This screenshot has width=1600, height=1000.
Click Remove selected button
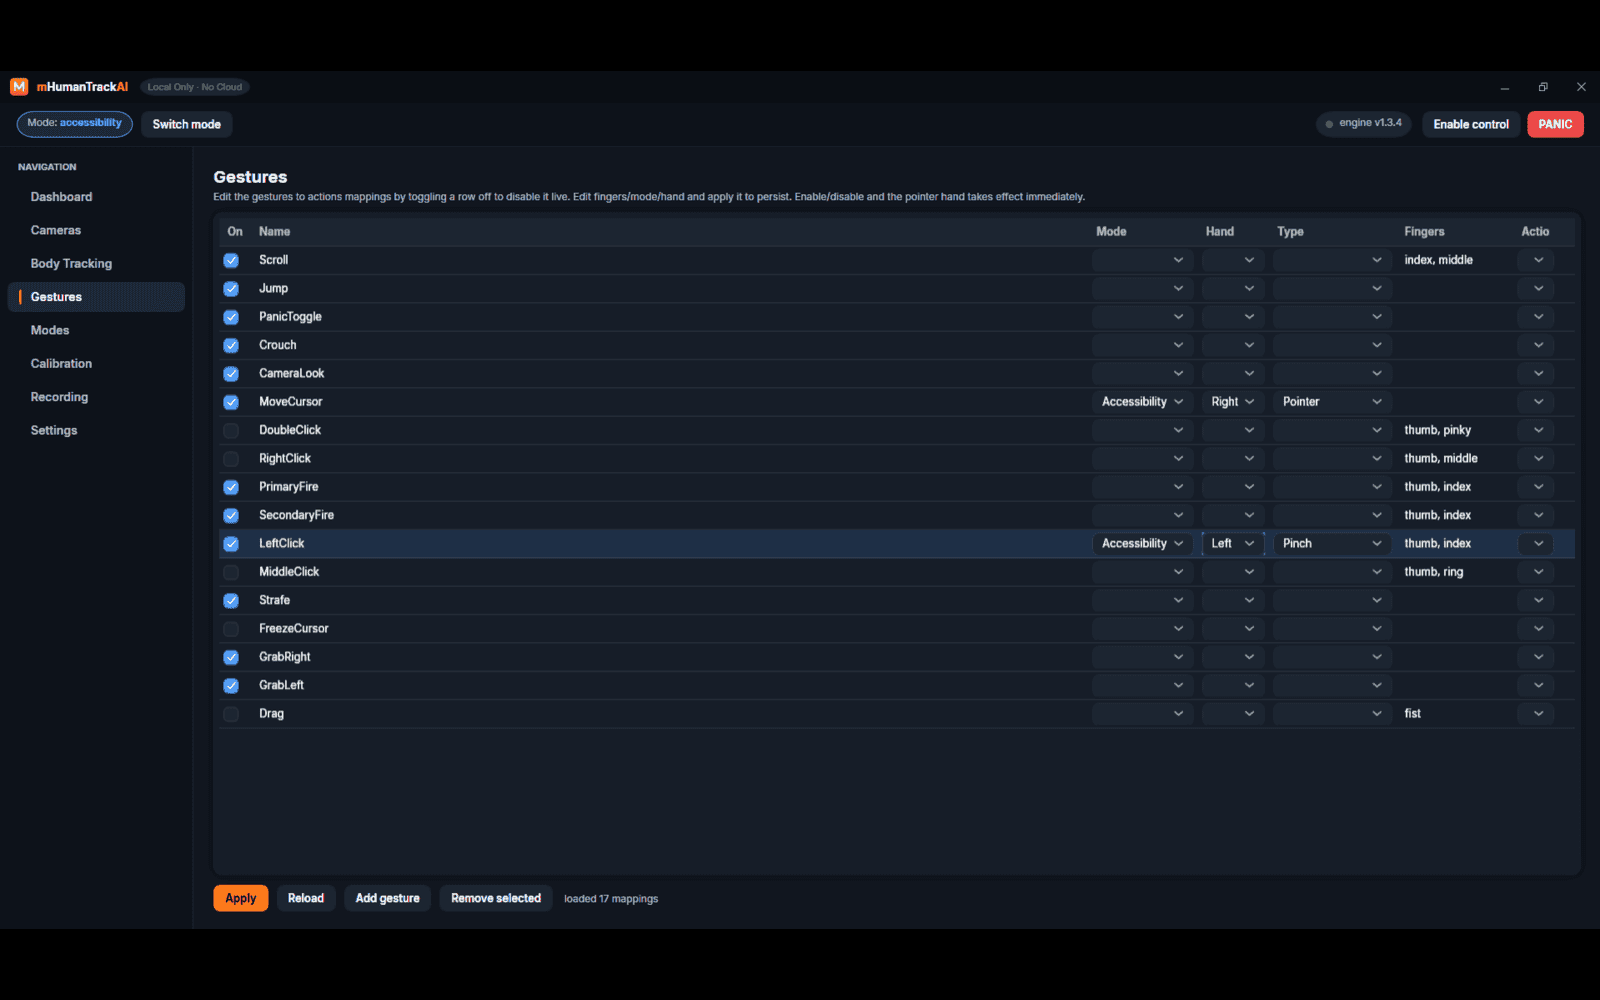496,898
